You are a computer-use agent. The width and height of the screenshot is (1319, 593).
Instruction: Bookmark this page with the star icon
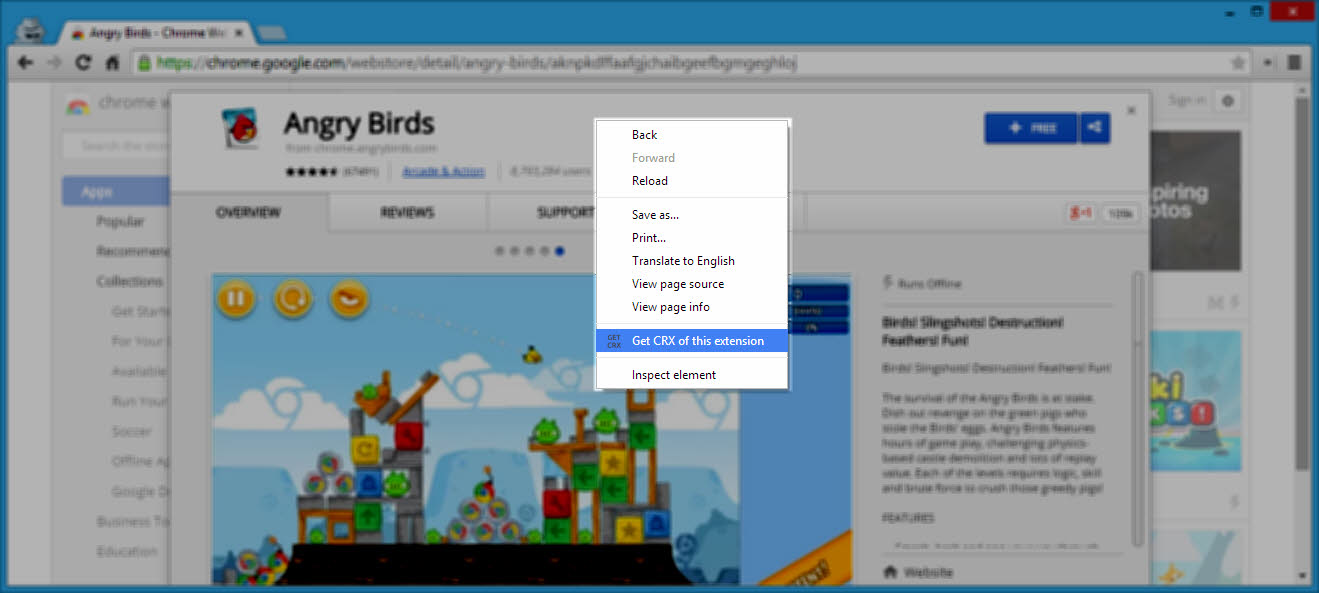tap(1237, 61)
